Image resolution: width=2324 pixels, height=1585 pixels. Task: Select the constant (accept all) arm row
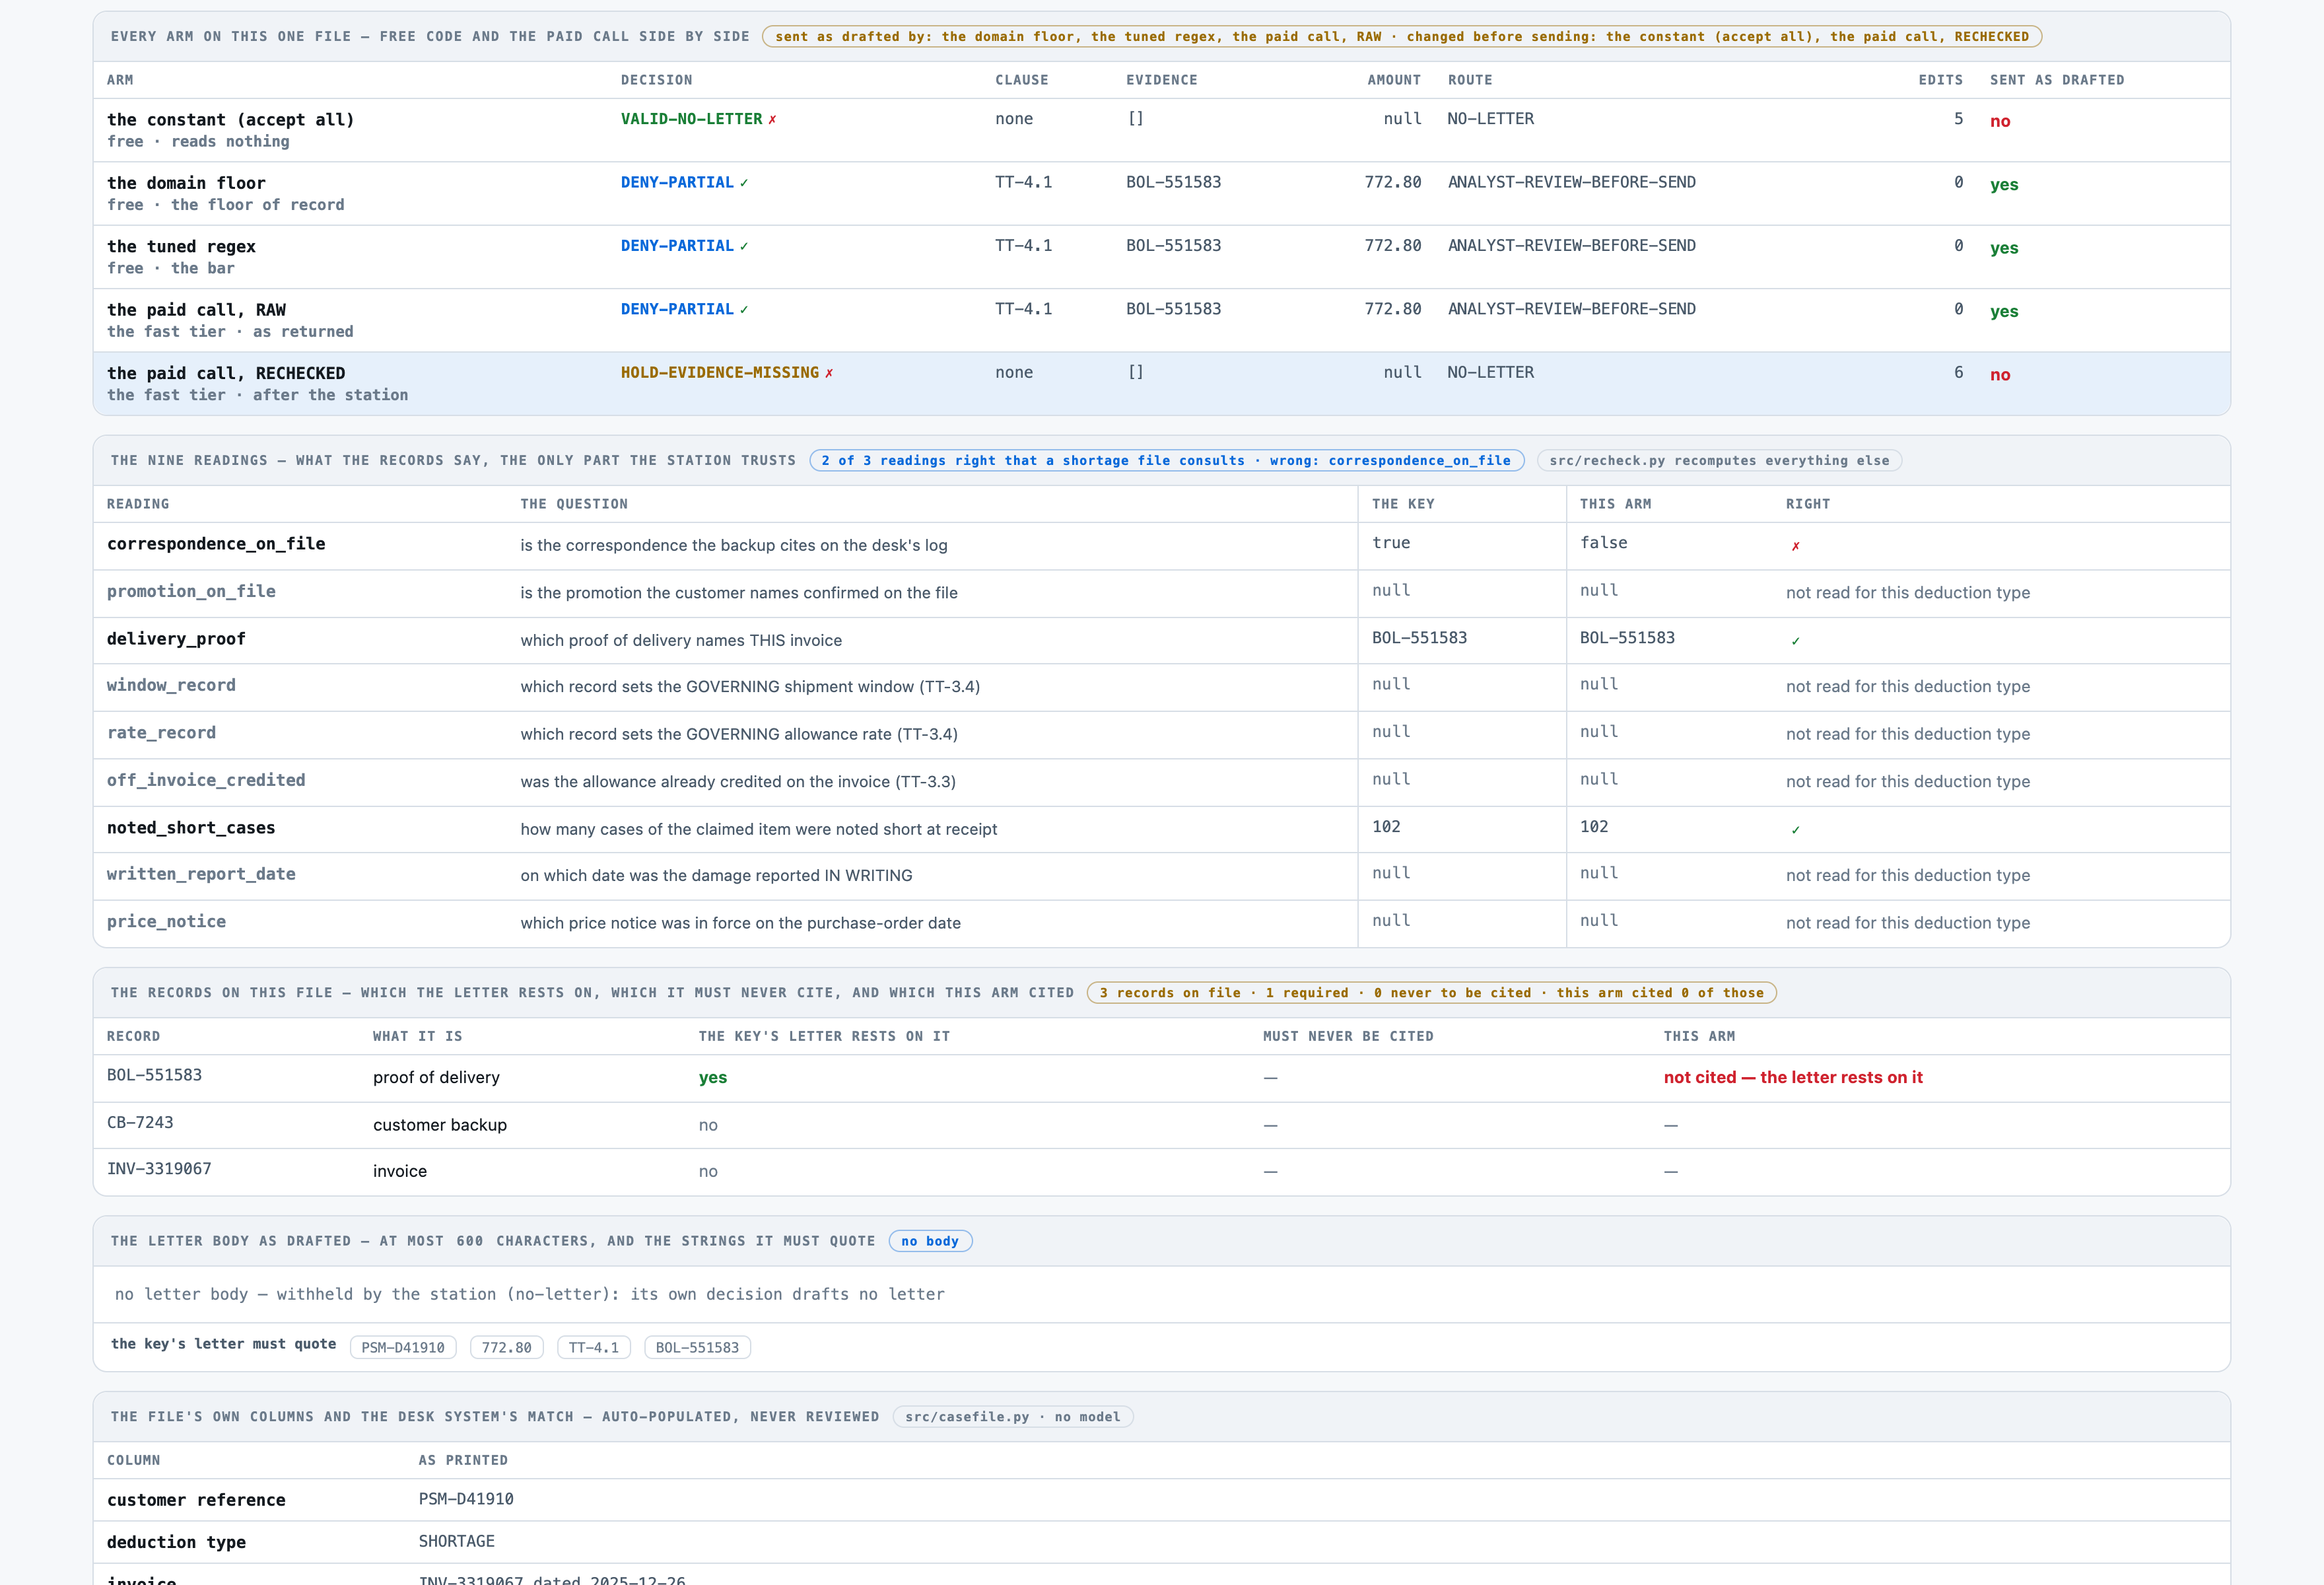point(1161,130)
